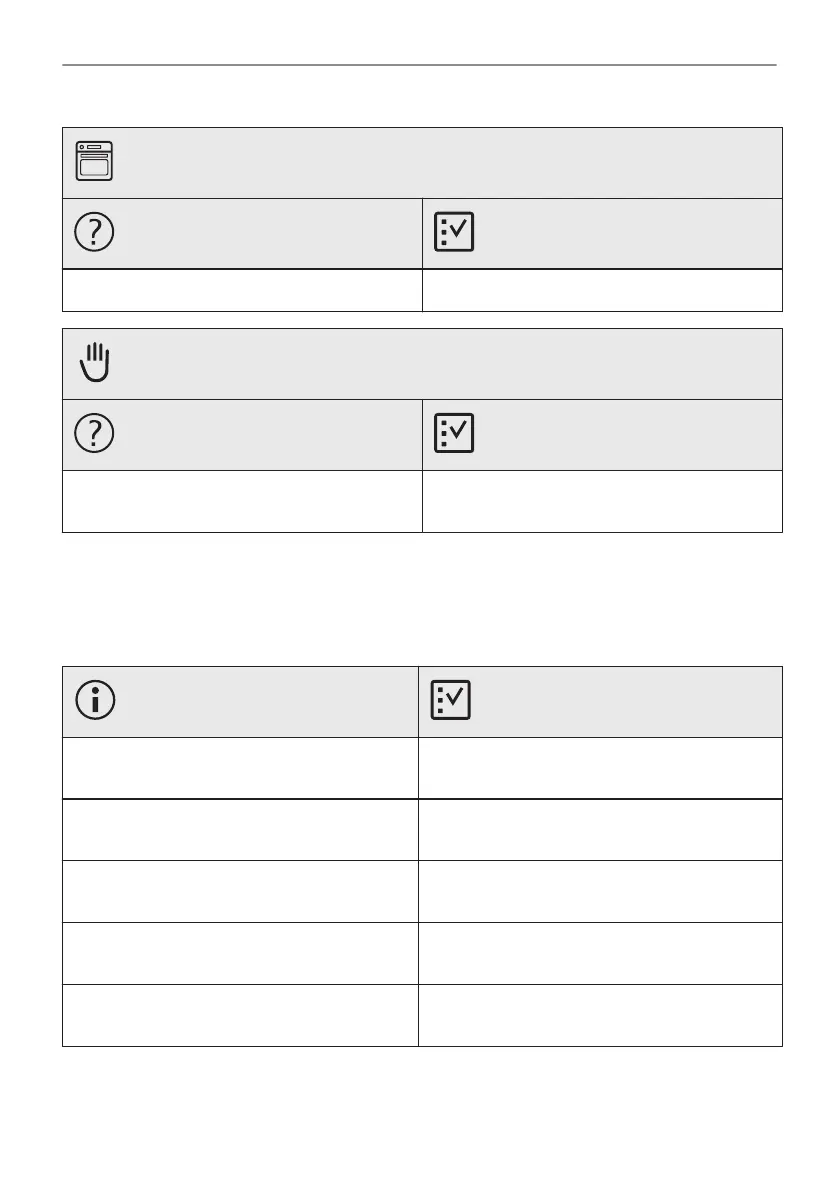Viewport: 839px width, 1191px height.
Task: Click the checklist icon under the hand section
Action: (x=454, y=434)
